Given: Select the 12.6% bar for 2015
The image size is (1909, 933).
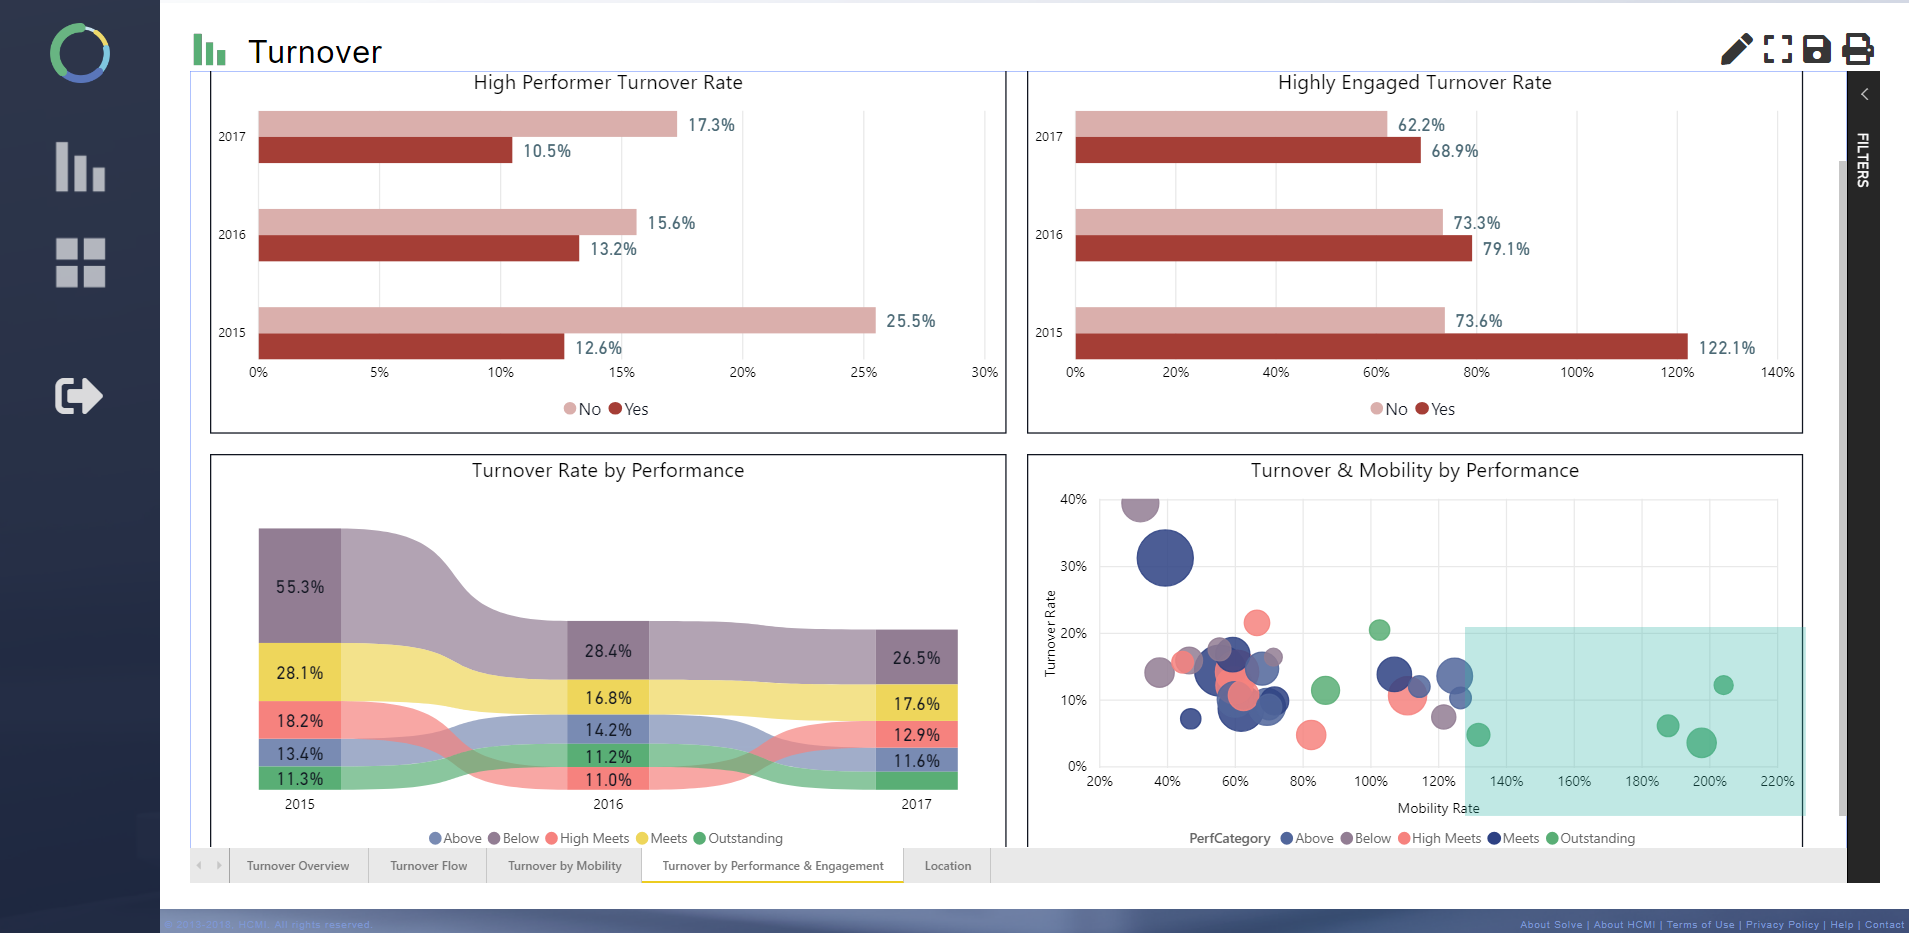Looking at the screenshot, I should tap(411, 346).
